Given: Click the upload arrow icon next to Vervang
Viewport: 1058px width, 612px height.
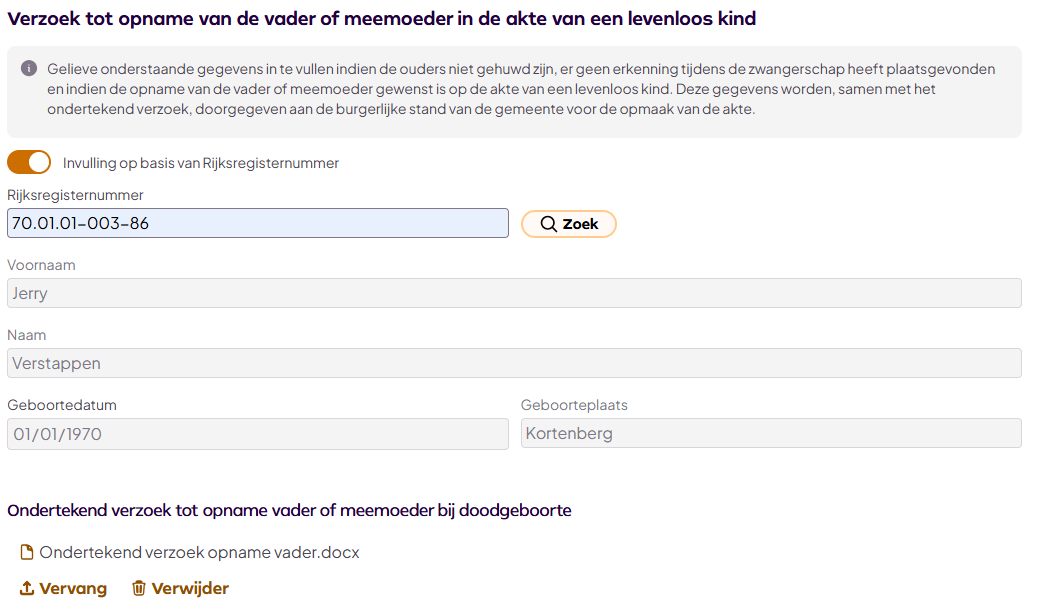Looking at the screenshot, I should point(27,589).
